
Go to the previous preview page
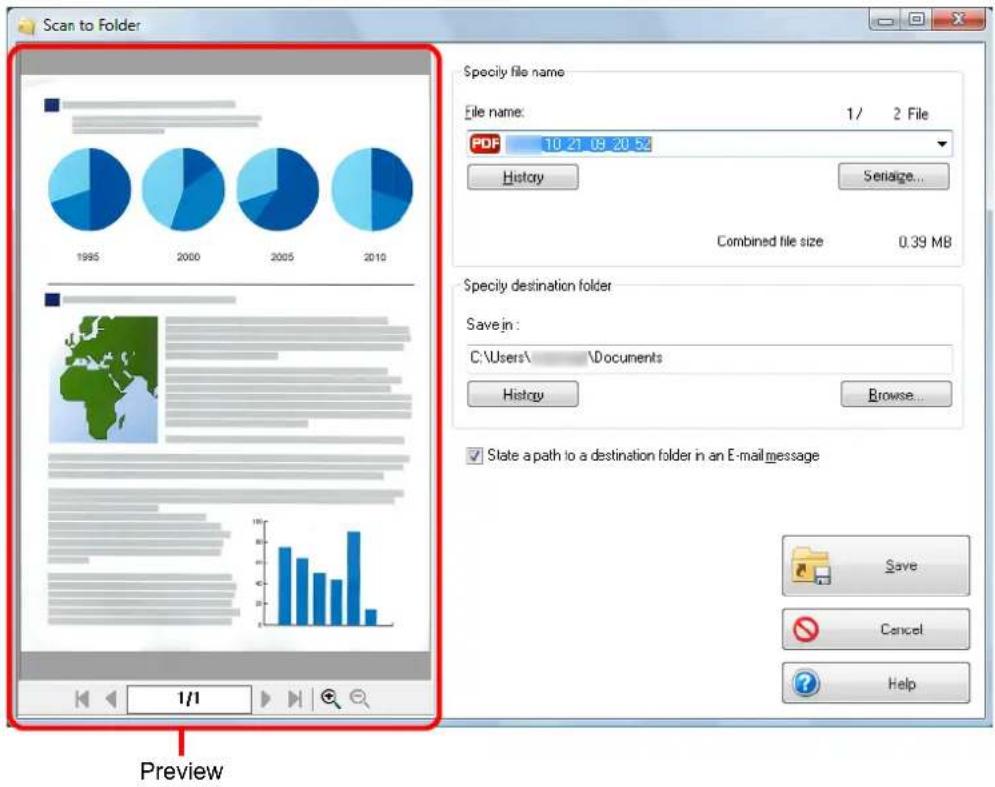111,699
